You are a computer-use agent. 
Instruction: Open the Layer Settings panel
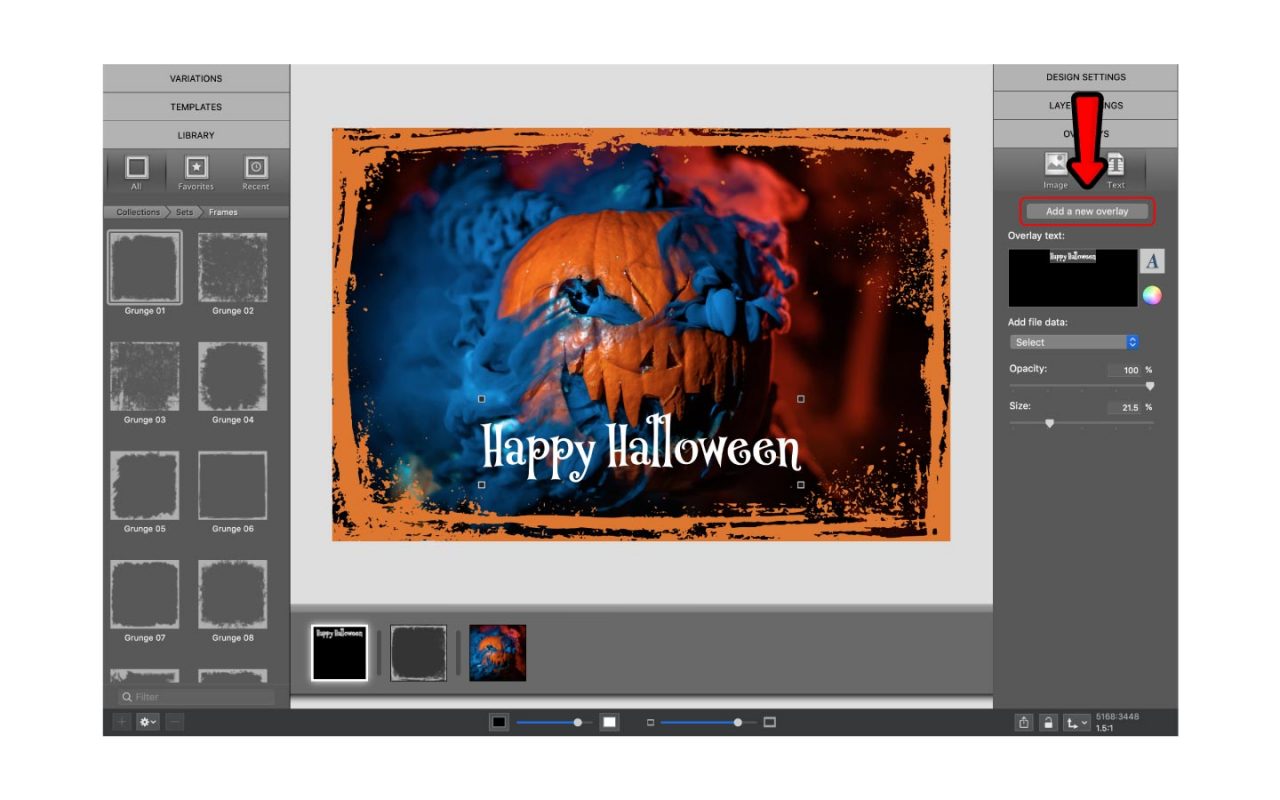(1083, 104)
